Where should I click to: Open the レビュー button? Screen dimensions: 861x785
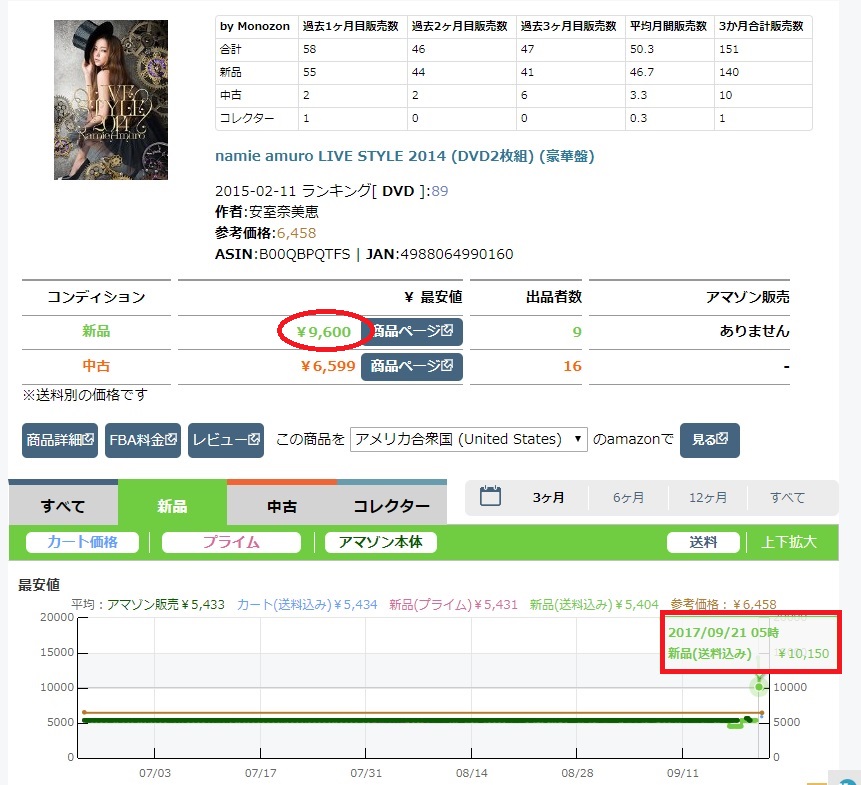tap(226, 440)
